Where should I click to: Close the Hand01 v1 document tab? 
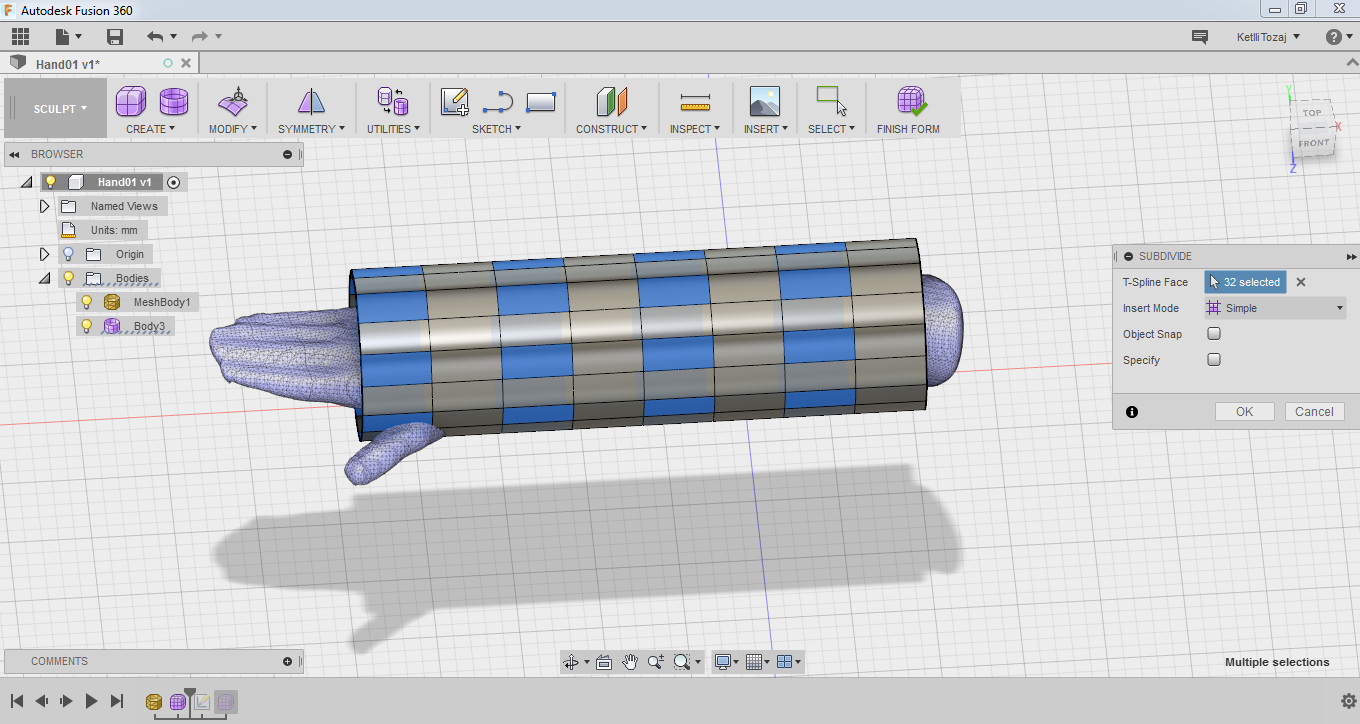(x=186, y=63)
